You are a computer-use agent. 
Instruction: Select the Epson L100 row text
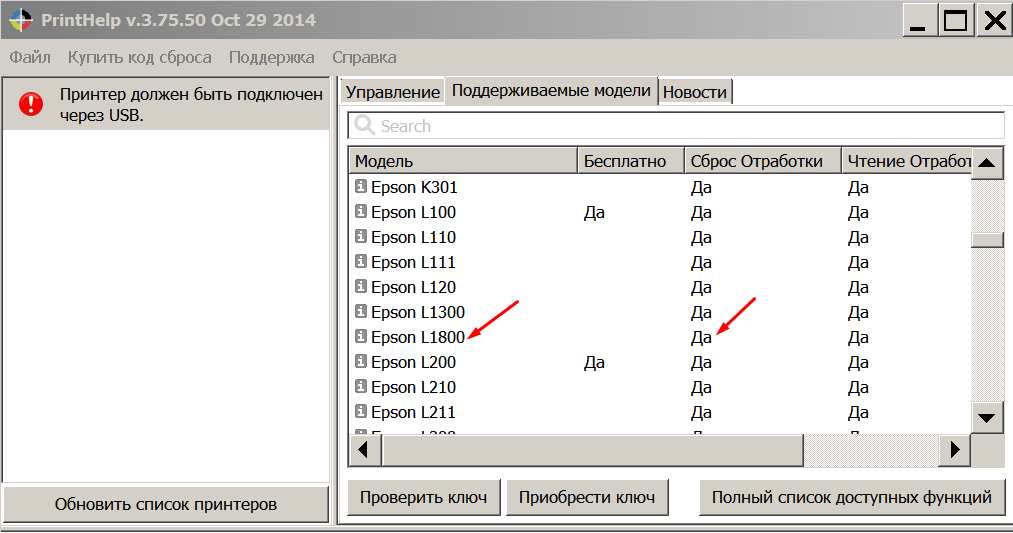pyautogui.click(x=413, y=212)
